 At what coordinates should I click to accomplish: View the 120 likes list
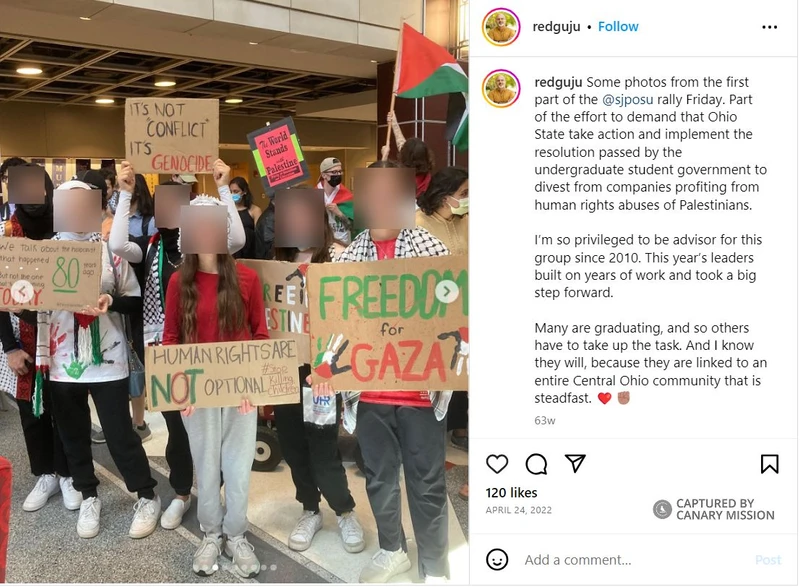pos(511,493)
